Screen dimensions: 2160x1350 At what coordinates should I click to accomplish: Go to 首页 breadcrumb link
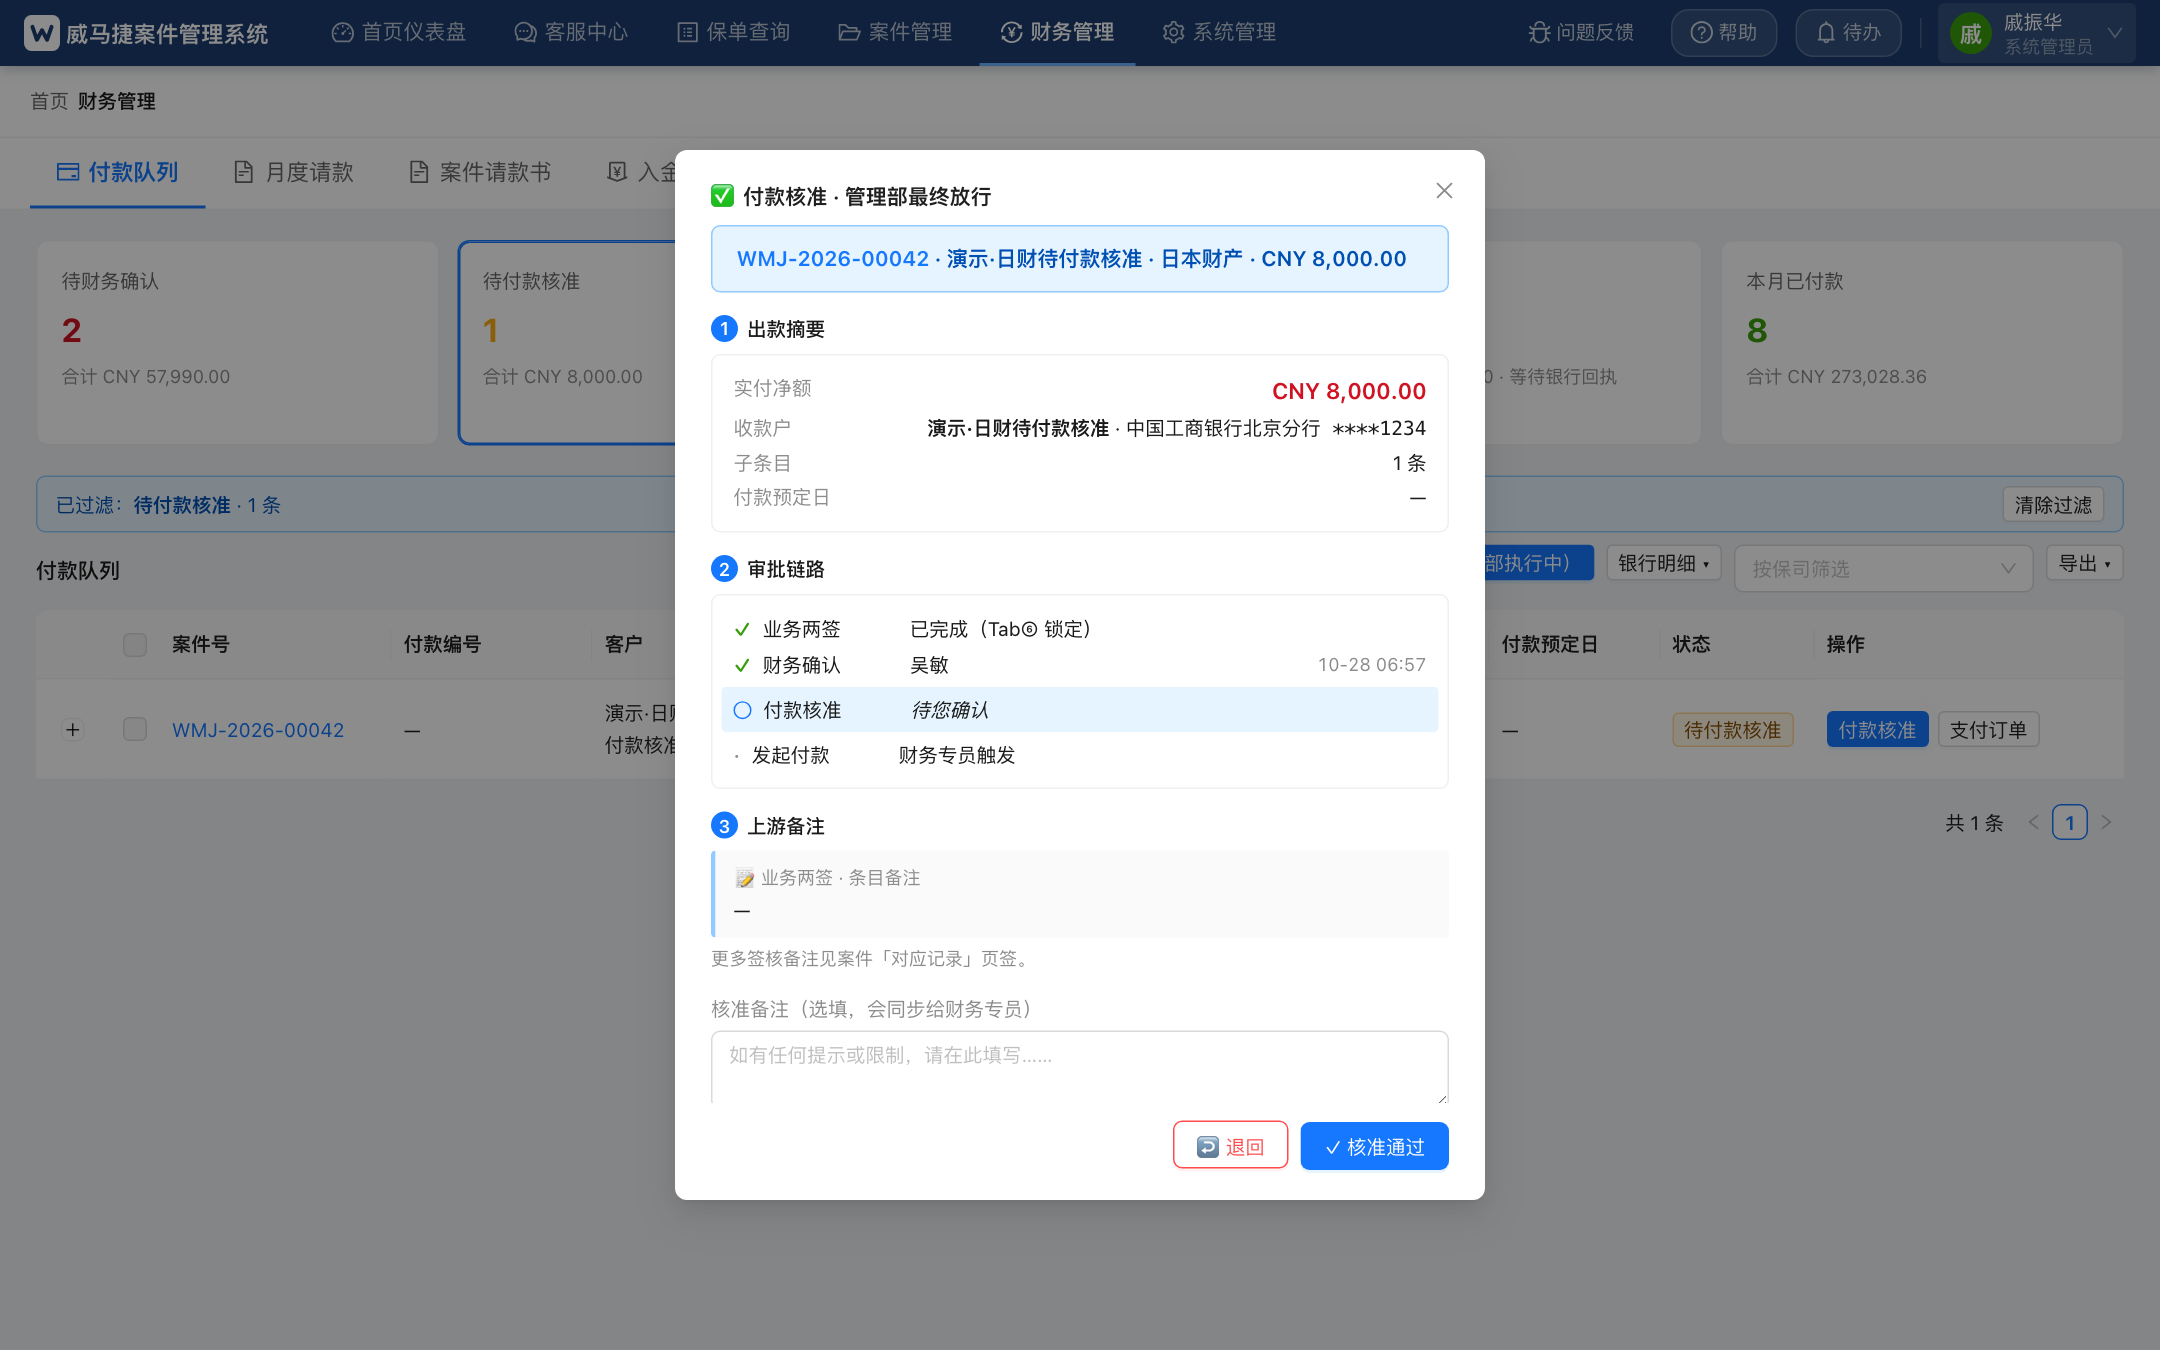(x=49, y=101)
